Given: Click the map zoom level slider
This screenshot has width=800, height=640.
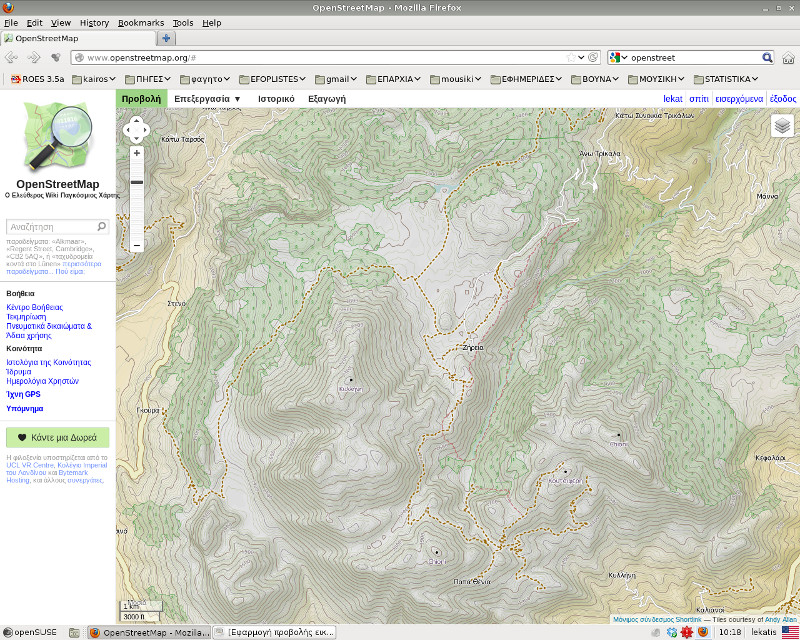Looking at the screenshot, I should (x=136, y=182).
